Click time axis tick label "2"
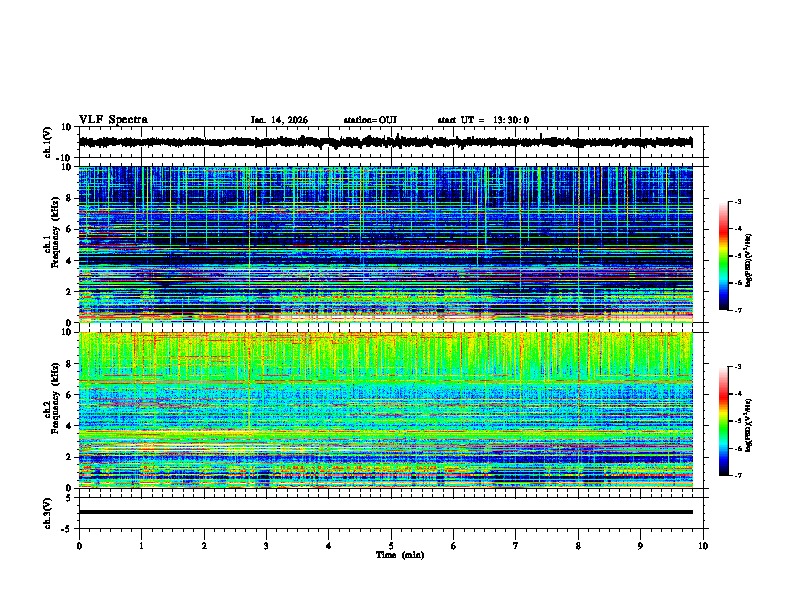This screenshot has width=792, height=612. (204, 546)
